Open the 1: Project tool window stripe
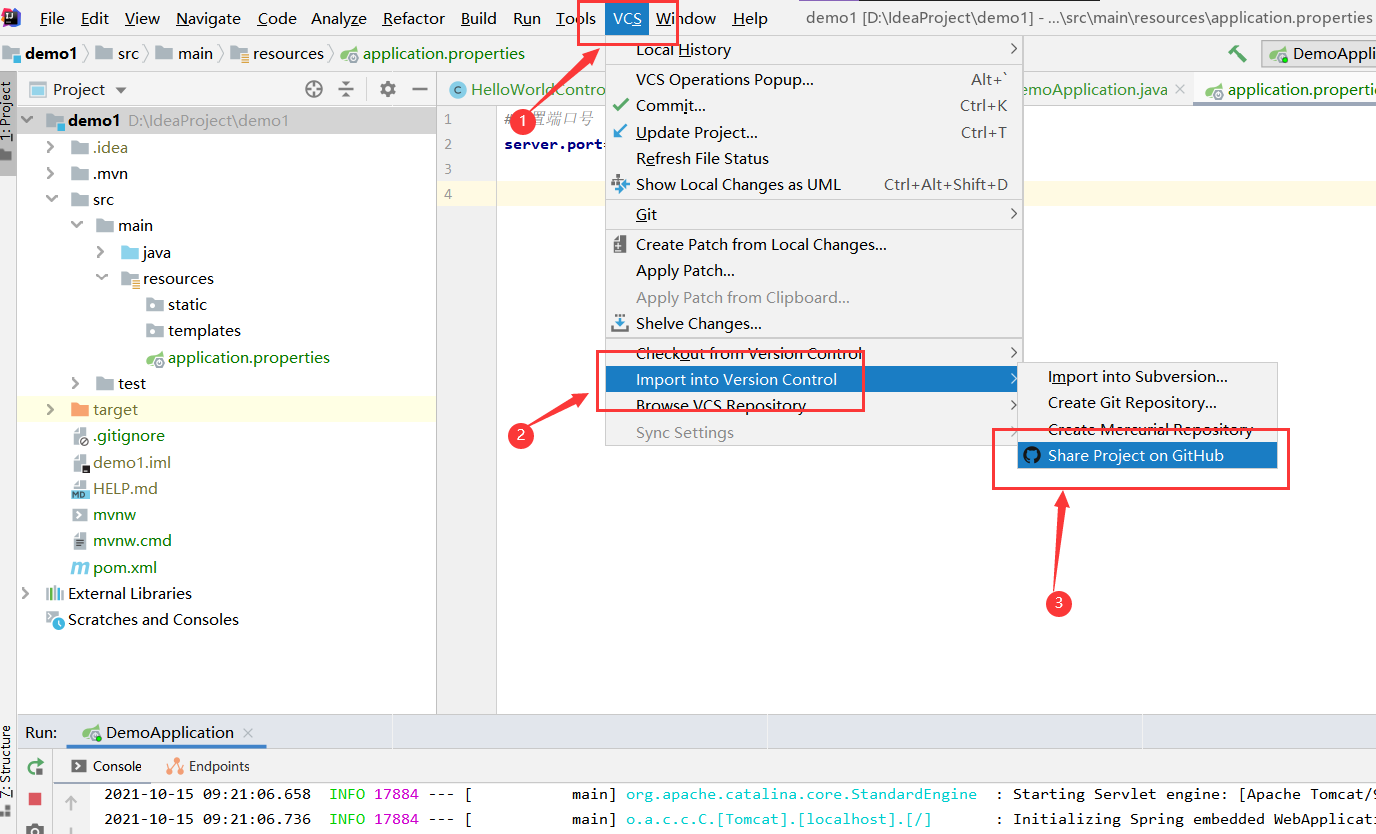The image size is (1376, 834). (7, 122)
